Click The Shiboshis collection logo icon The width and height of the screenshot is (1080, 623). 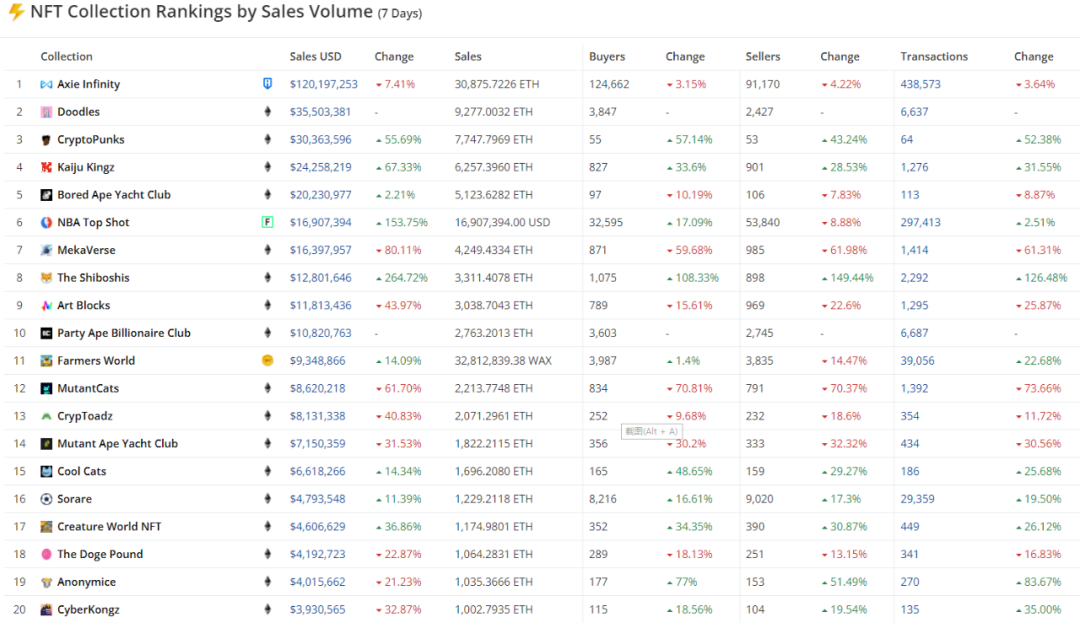[46, 277]
